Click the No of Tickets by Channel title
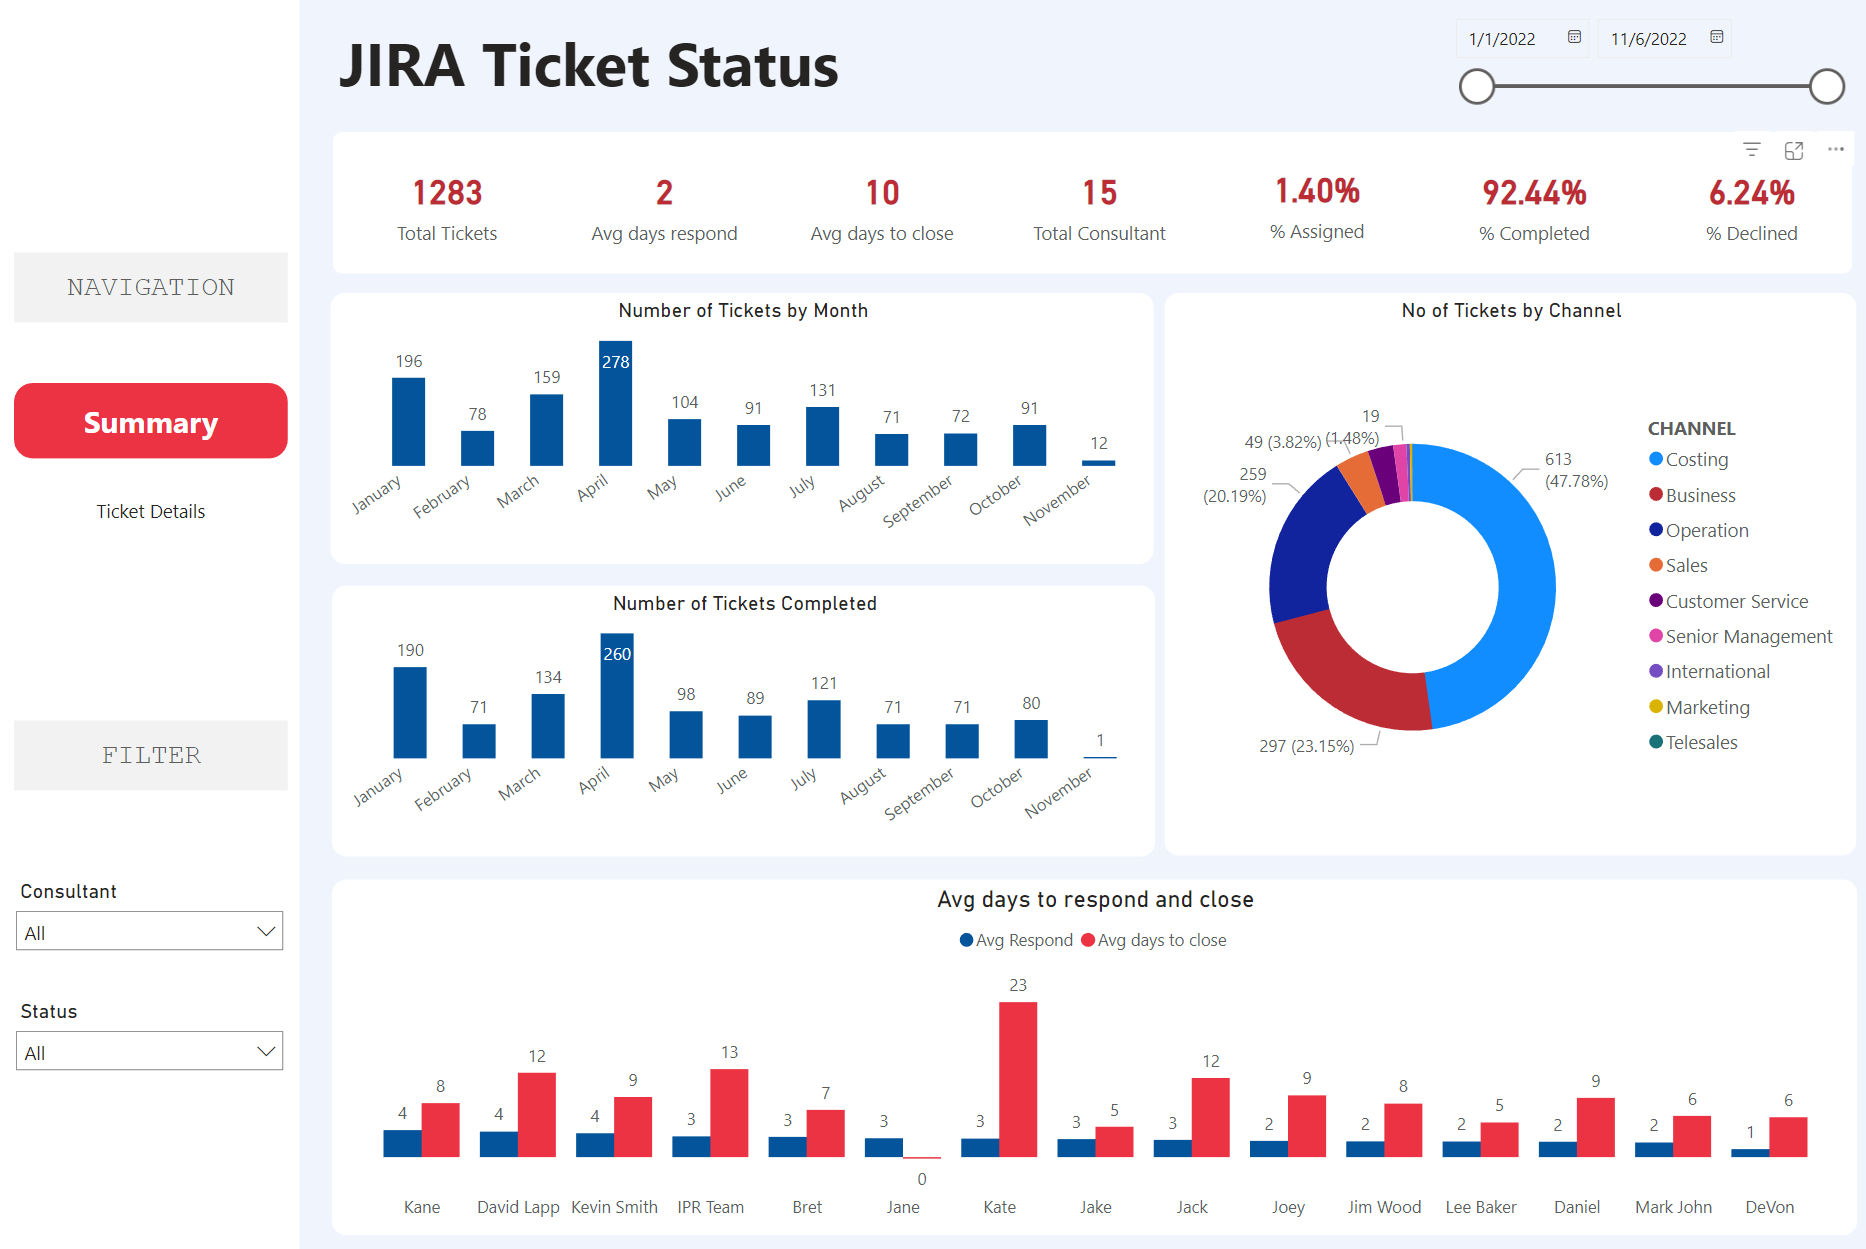 pyautogui.click(x=1511, y=310)
